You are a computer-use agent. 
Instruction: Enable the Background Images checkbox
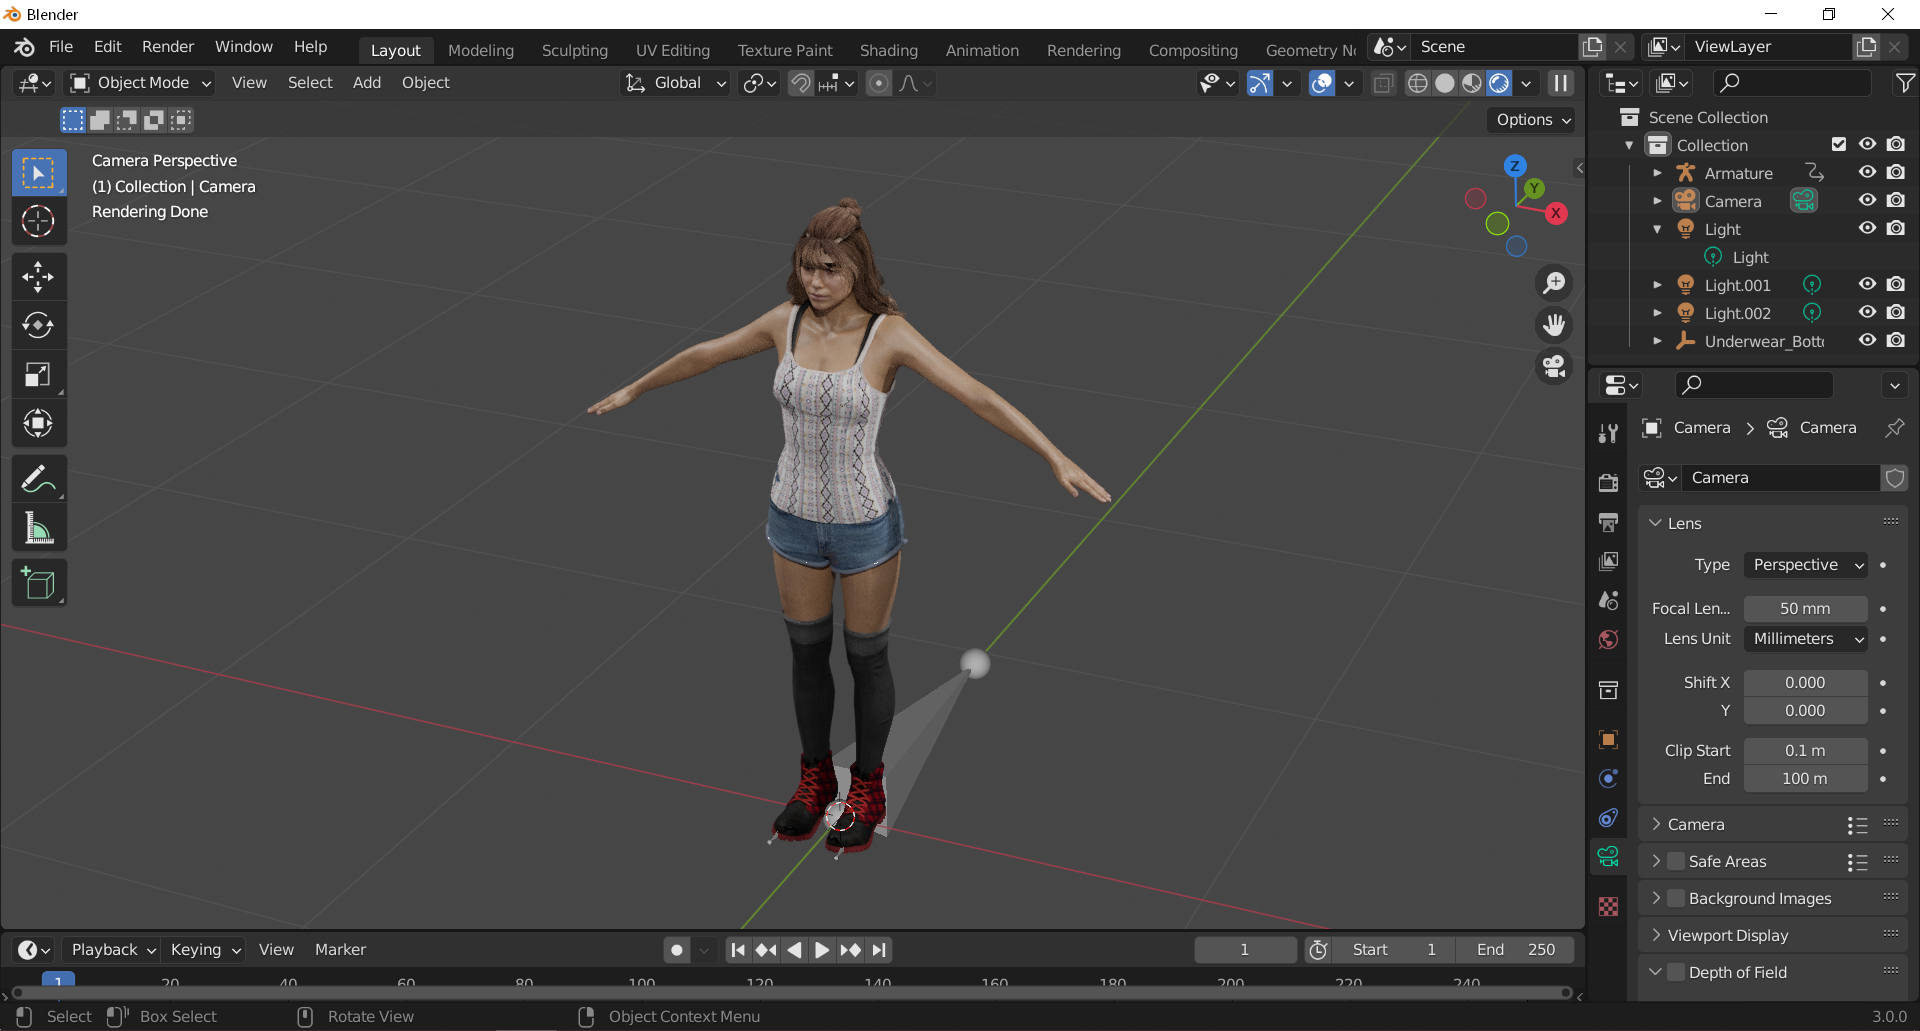coord(1676,898)
